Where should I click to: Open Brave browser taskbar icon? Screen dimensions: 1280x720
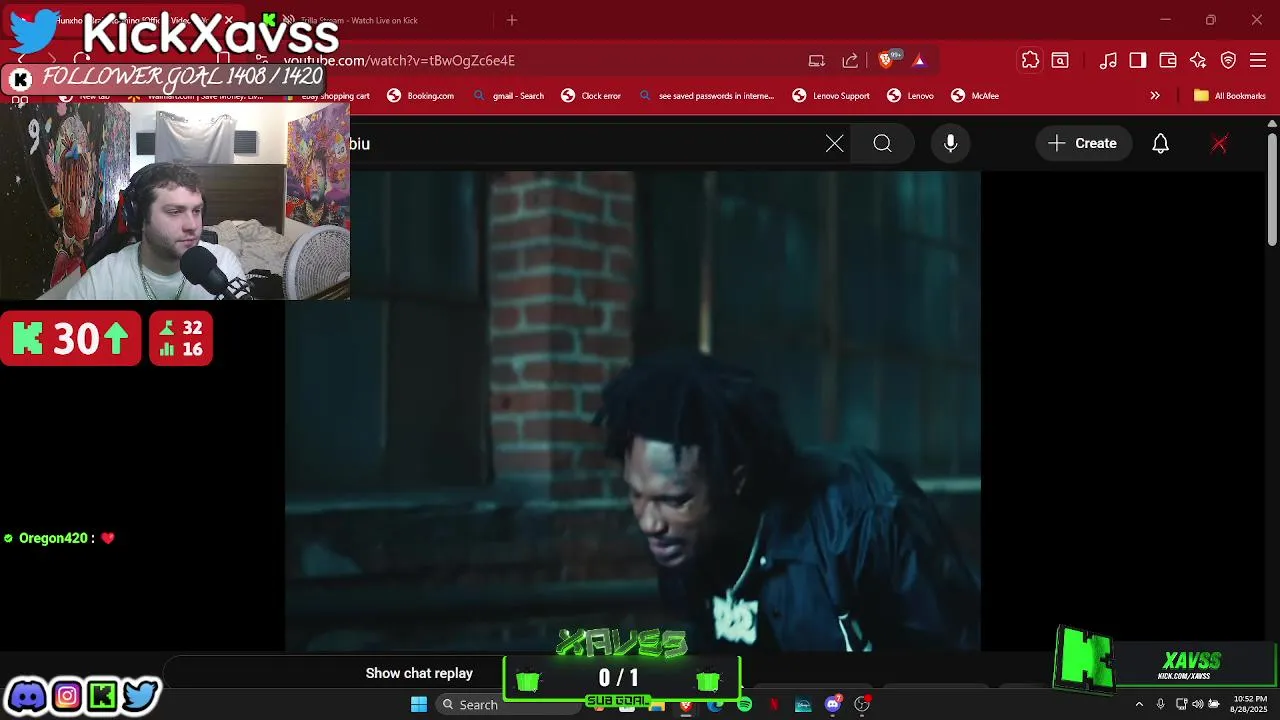(x=685, y=706)
